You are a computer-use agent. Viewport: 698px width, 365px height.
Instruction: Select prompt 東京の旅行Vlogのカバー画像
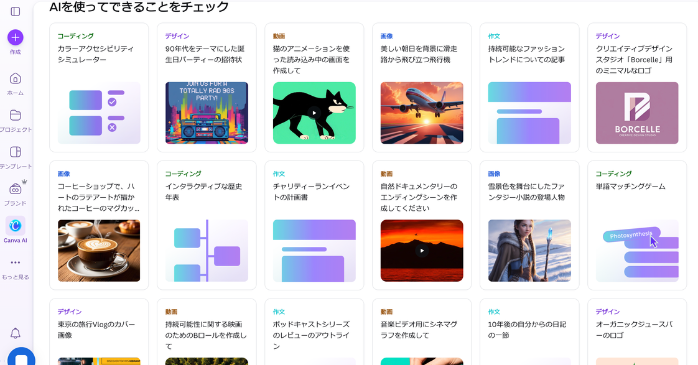coord(95,330)
